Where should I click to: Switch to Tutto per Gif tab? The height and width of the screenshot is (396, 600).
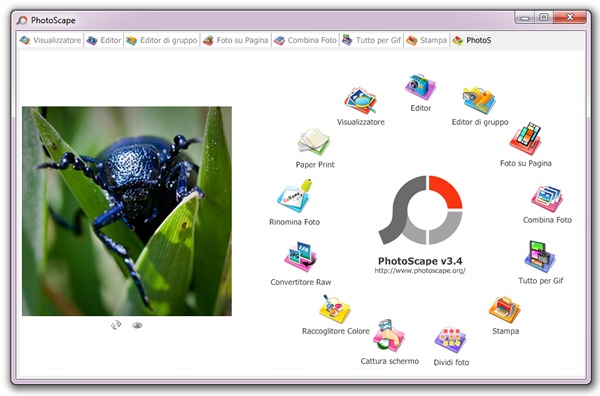click(x=372, y=40)
